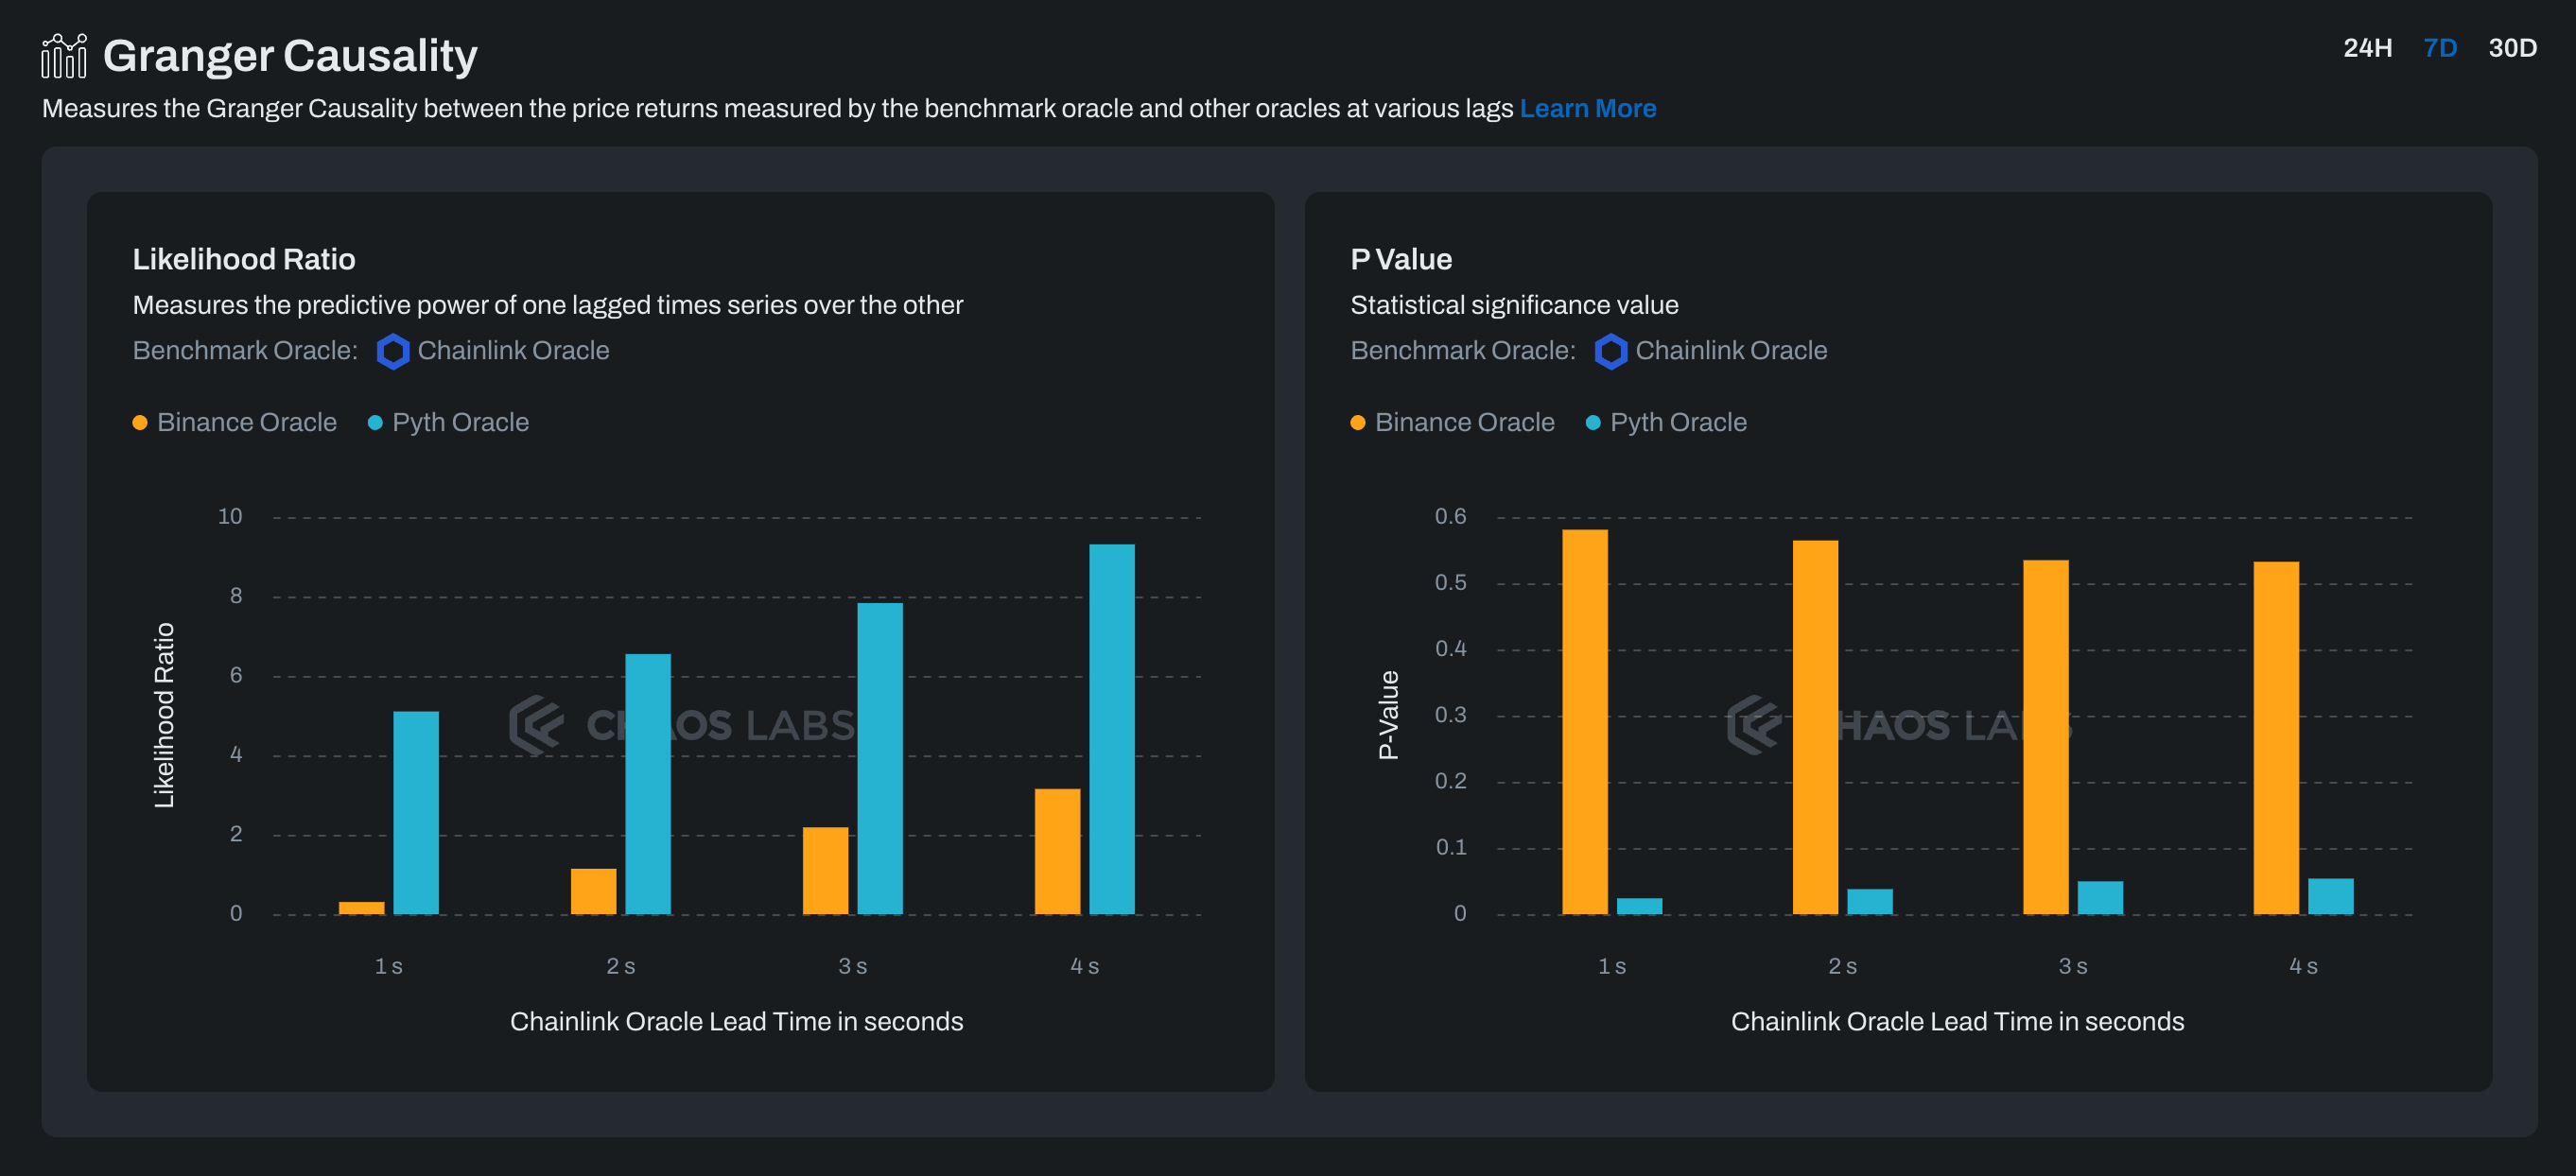Switch to the 30D time range
The height and width of the screenshot is (1176, 2576).
(x=2512, y=48)
